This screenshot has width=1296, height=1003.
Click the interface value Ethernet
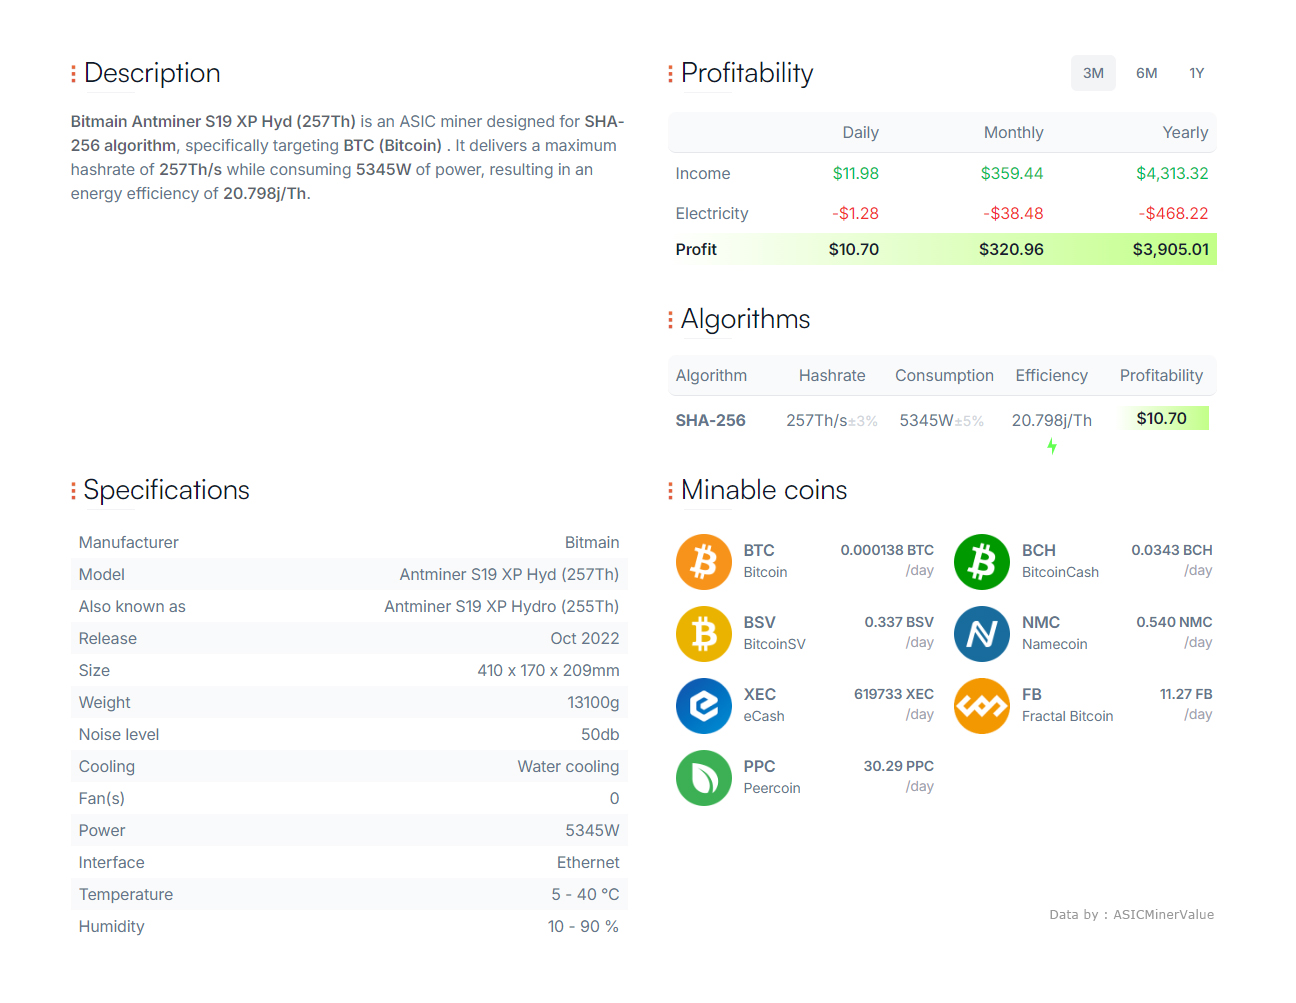pos(588,862)
